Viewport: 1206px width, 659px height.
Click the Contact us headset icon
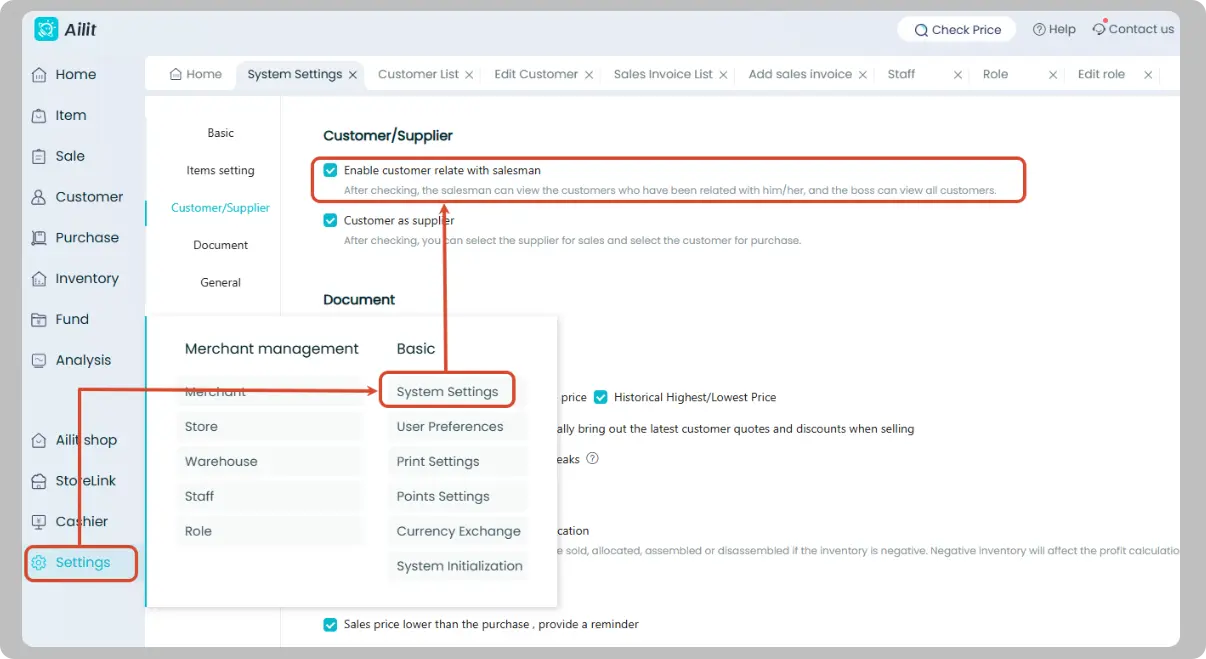tap(1099, 29)
